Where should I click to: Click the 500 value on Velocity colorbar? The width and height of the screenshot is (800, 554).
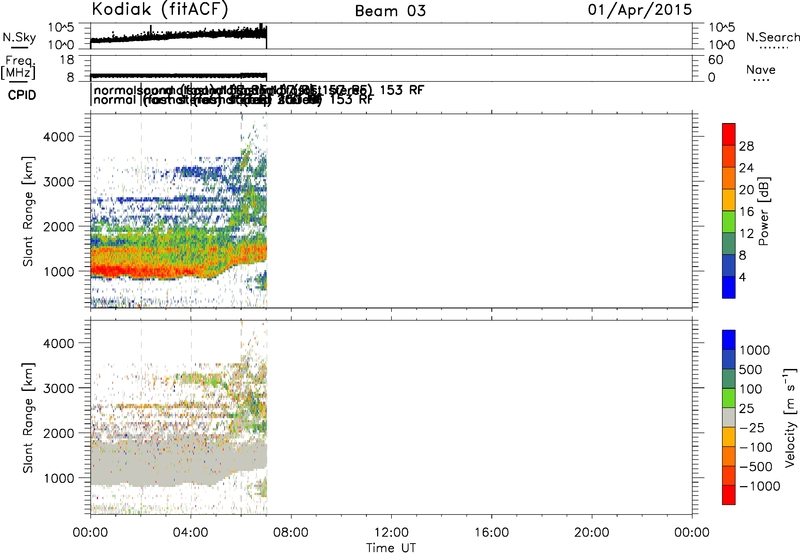pyautogui.click(x=751, y=370)
